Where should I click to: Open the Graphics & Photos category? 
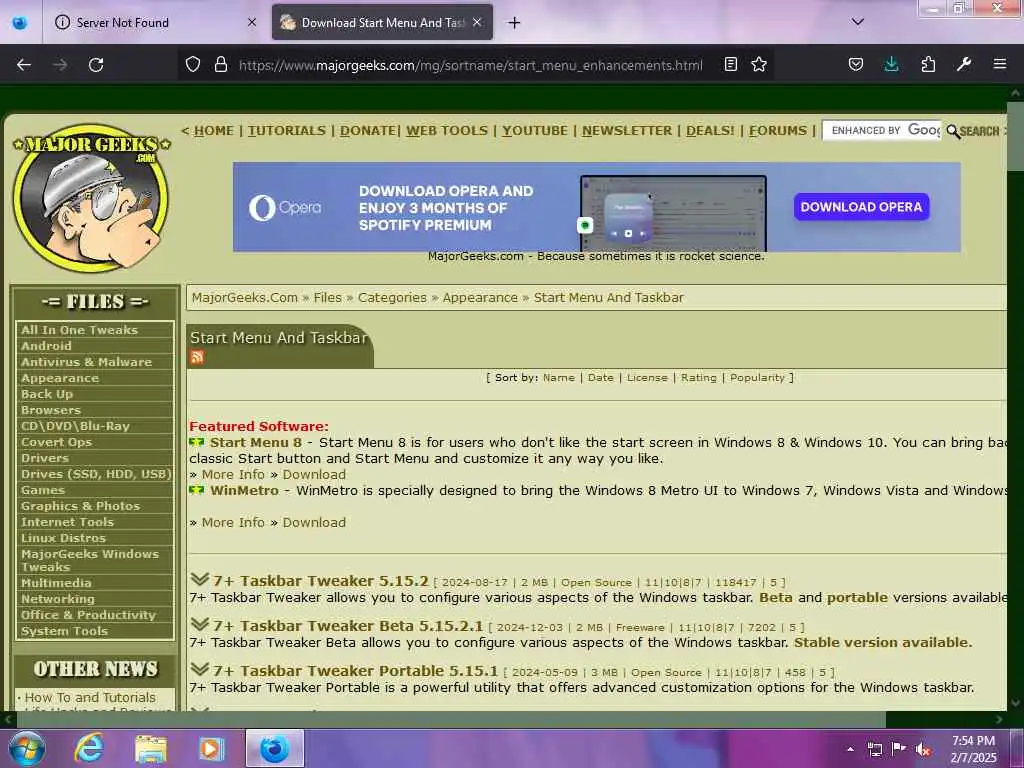80,507
